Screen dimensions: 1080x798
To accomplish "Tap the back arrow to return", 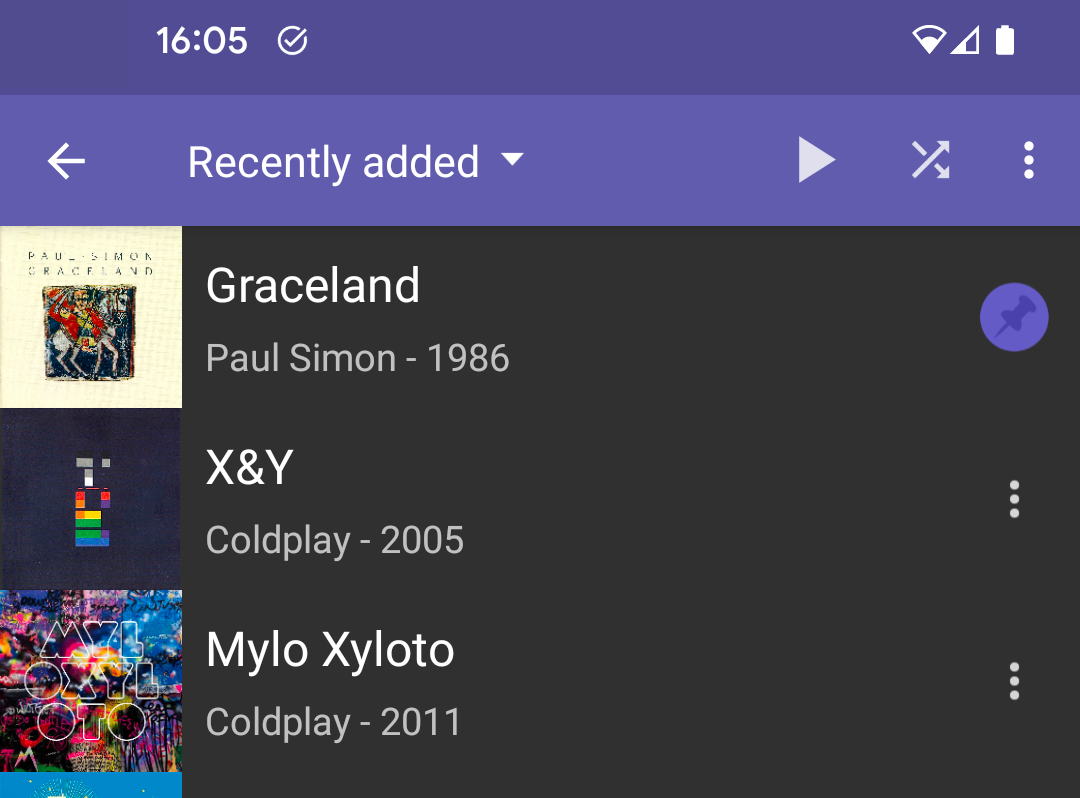I will click(x=66, y=160).
